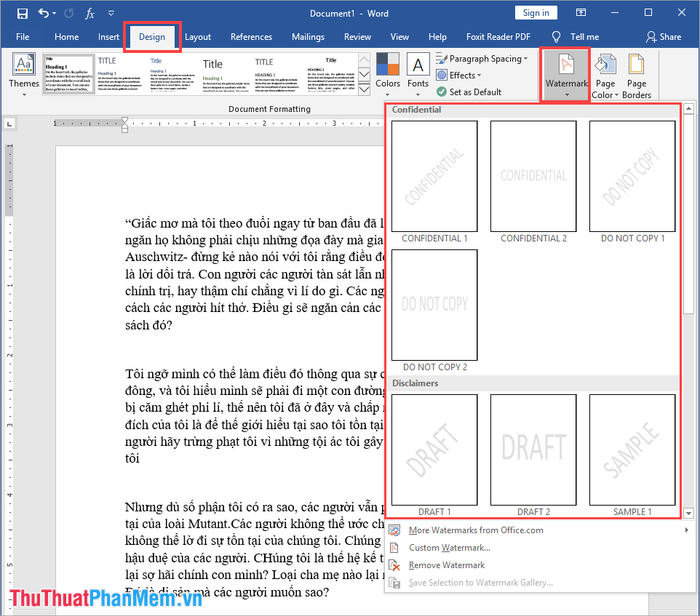700x616 pixels.
Task: Click the Undo arrow icon
Action: click(45, 13)
